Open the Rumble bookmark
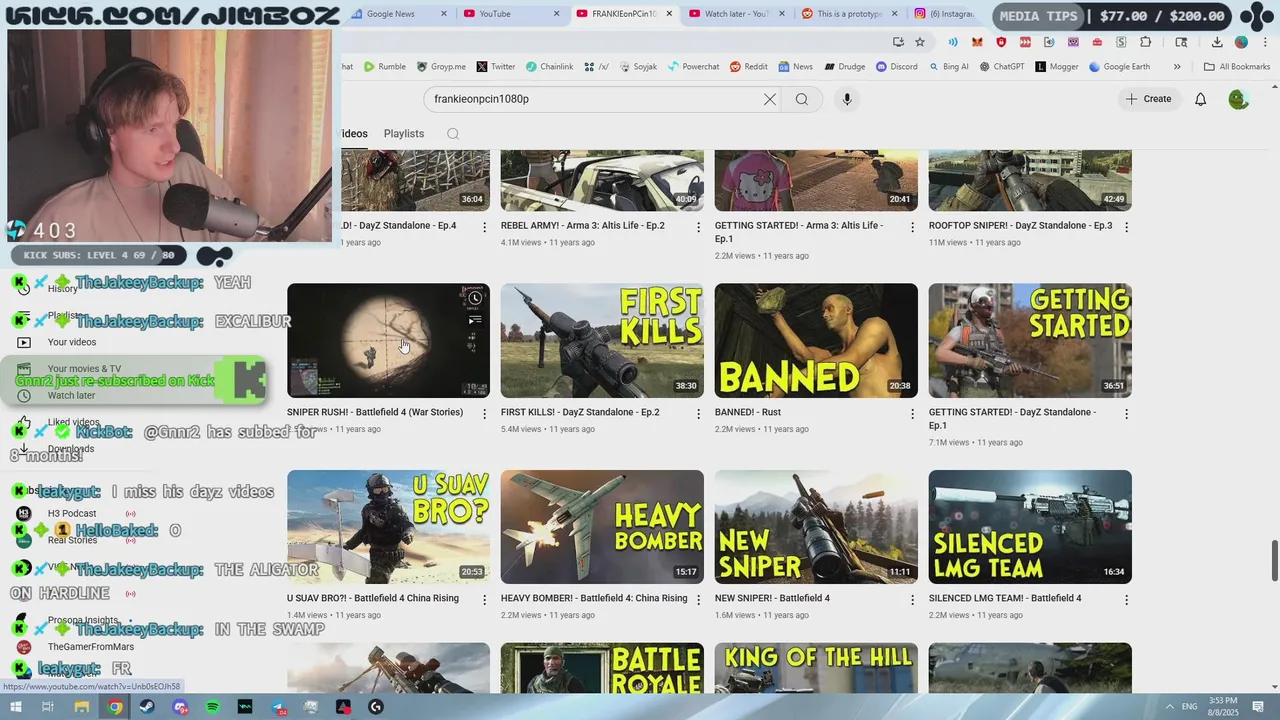1280x720 pixels. pos(385,67)
